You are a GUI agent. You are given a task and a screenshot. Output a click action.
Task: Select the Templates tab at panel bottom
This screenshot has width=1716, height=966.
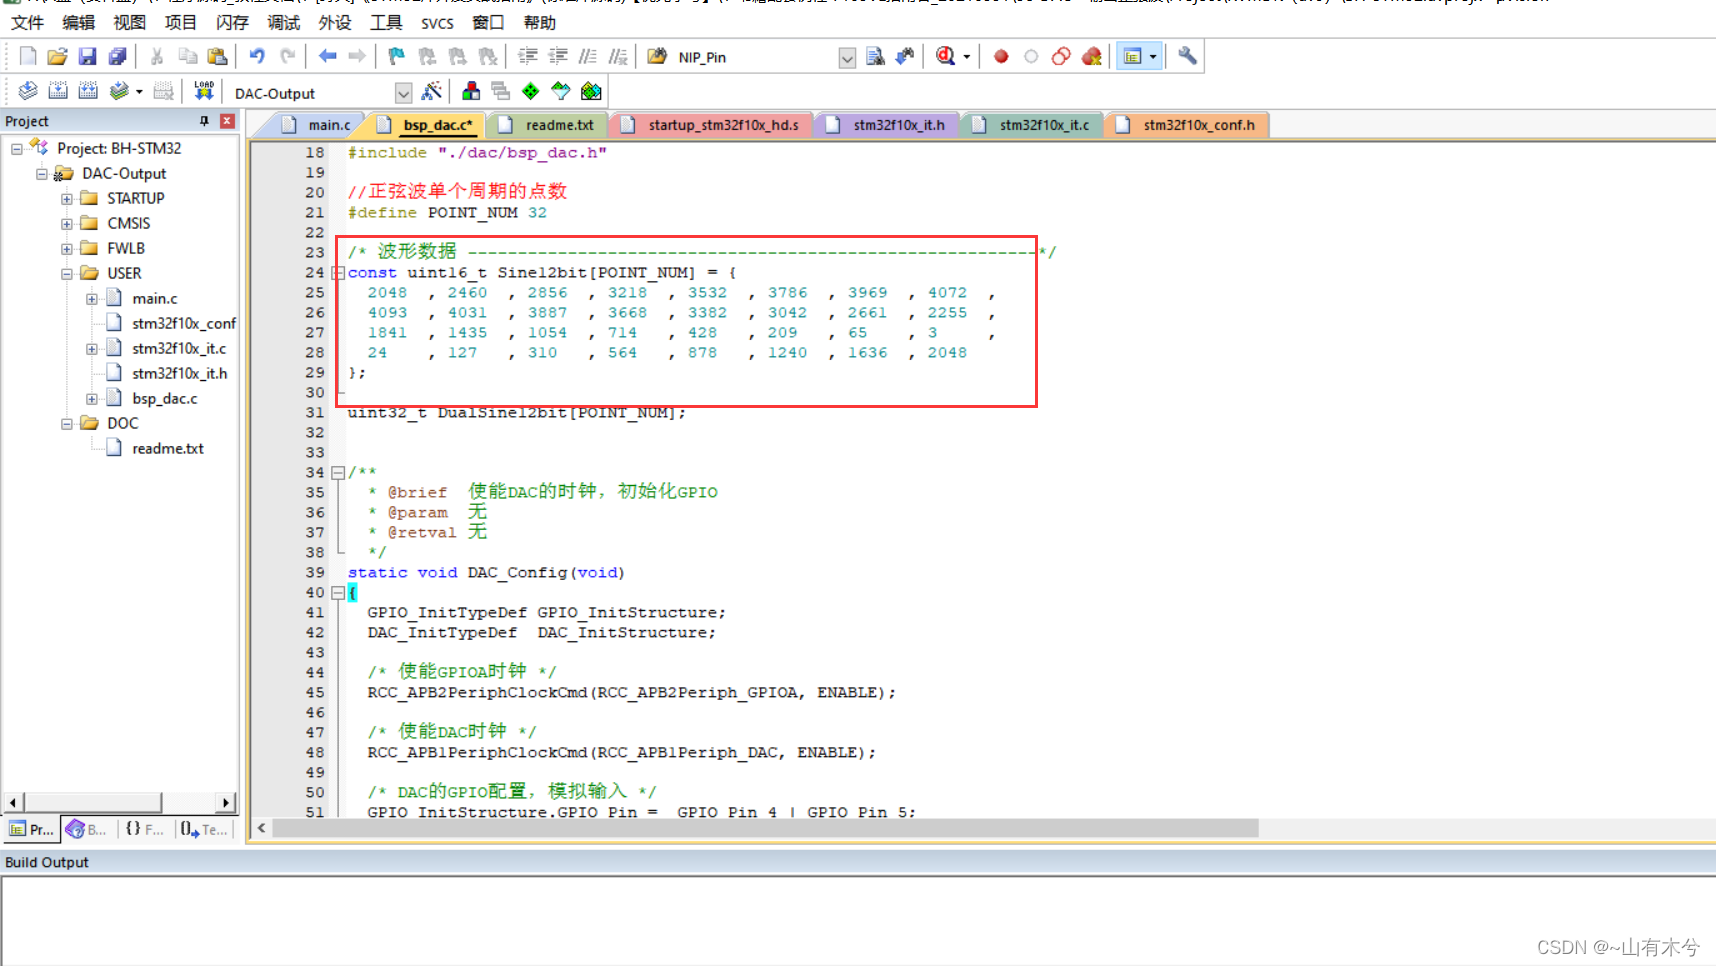click(203, 829)
